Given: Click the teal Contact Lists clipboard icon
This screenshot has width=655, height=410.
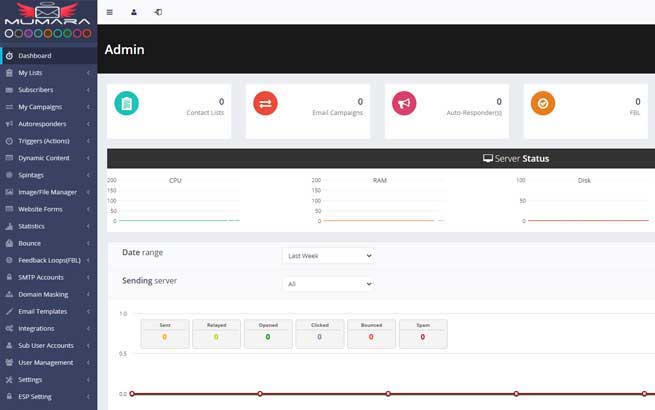Looking at the screenshot, I should pos(126,103).
